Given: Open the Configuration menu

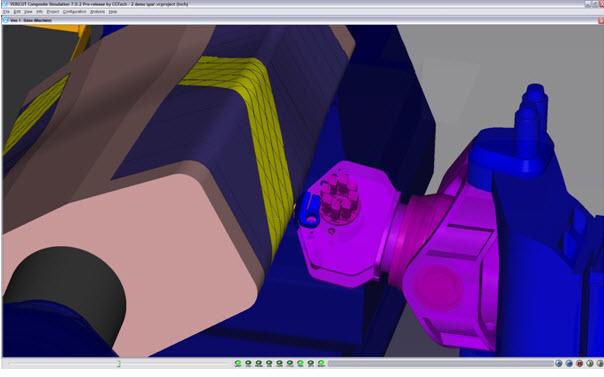Looking at the screenshot, I should (x=74, y=12).
